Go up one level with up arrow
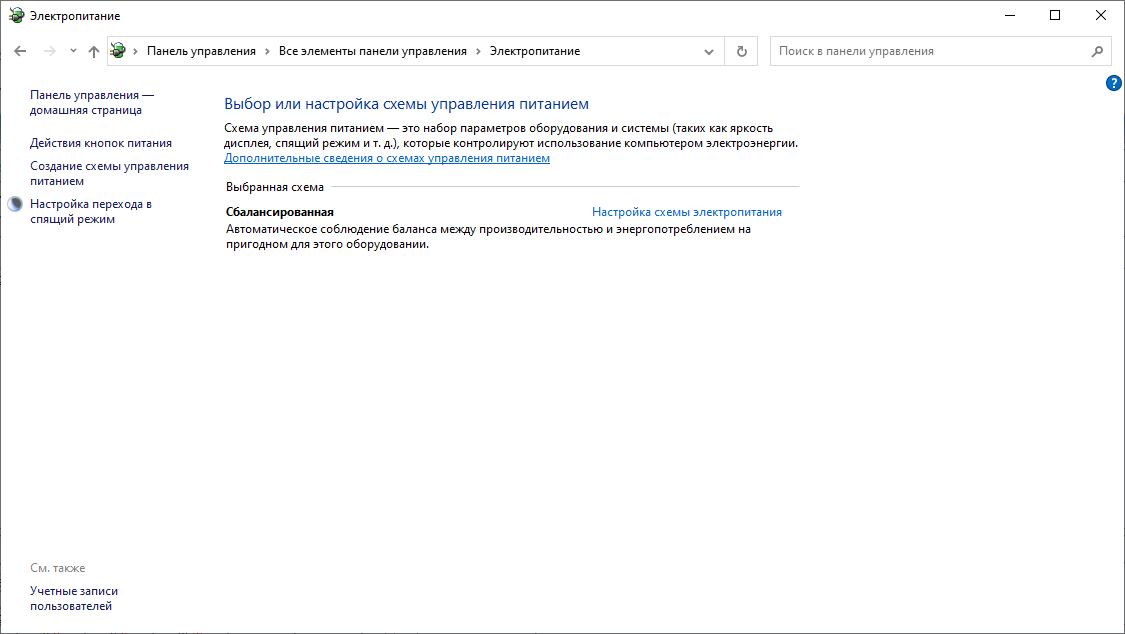 93,51
